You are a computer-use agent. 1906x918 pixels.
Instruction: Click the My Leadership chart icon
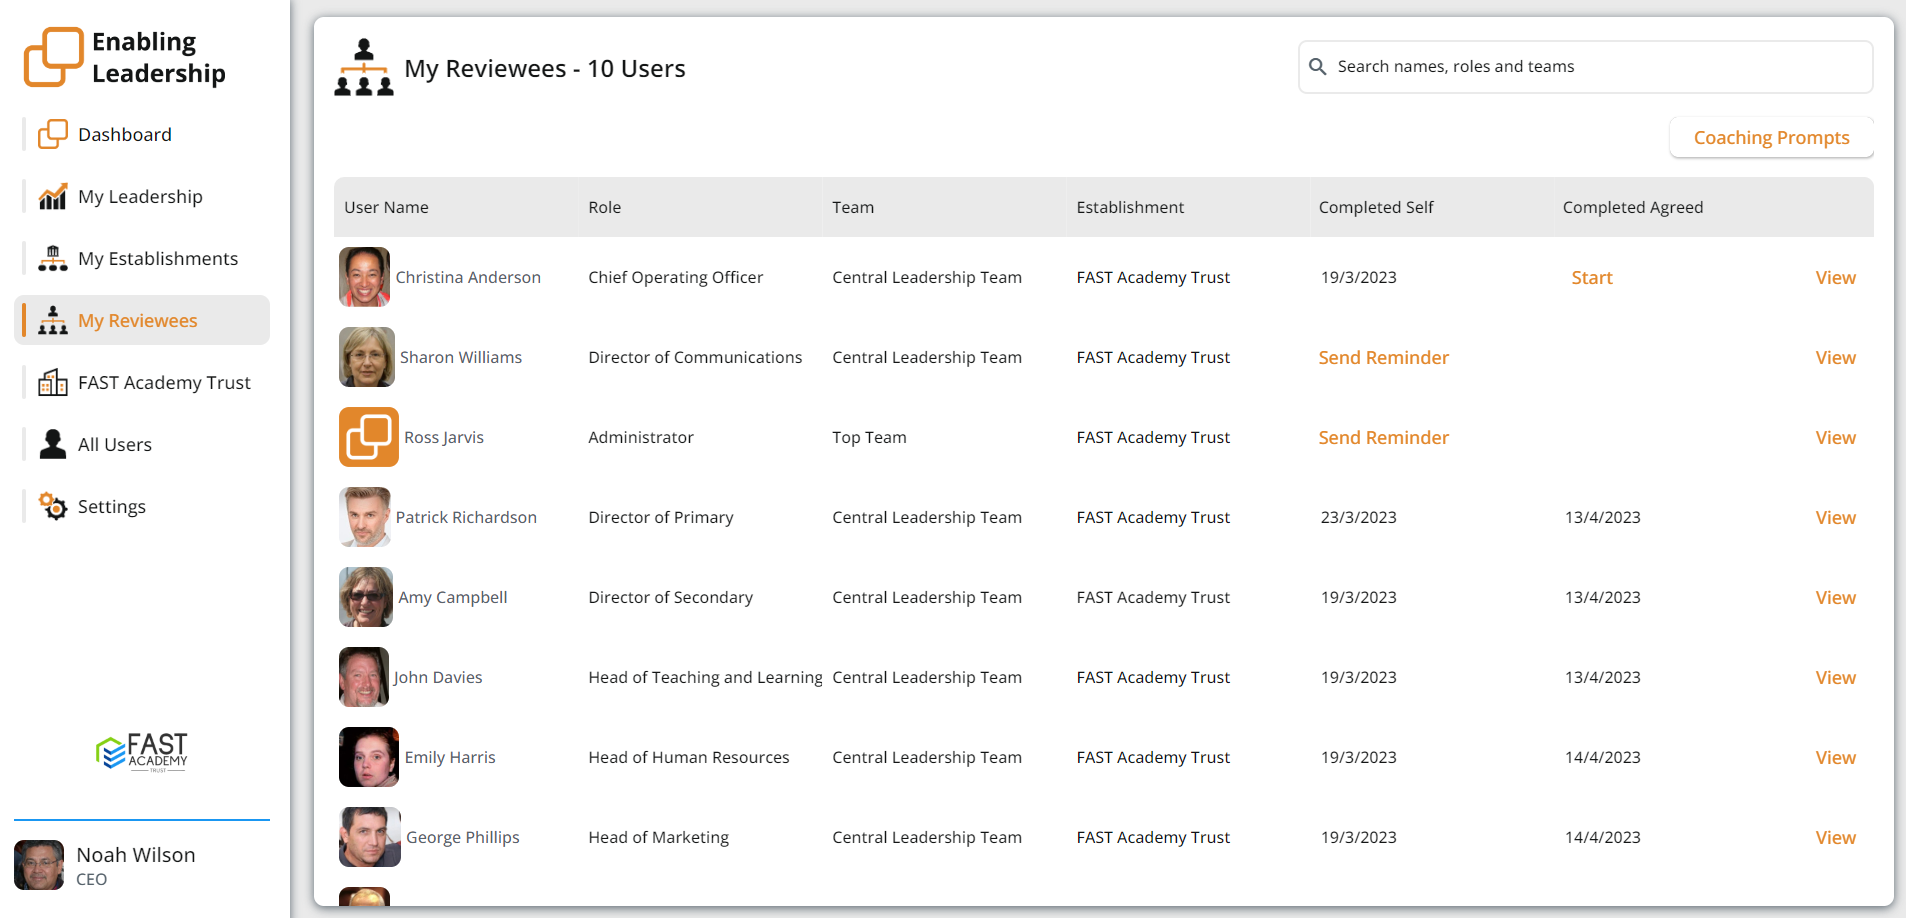[52, 197]
